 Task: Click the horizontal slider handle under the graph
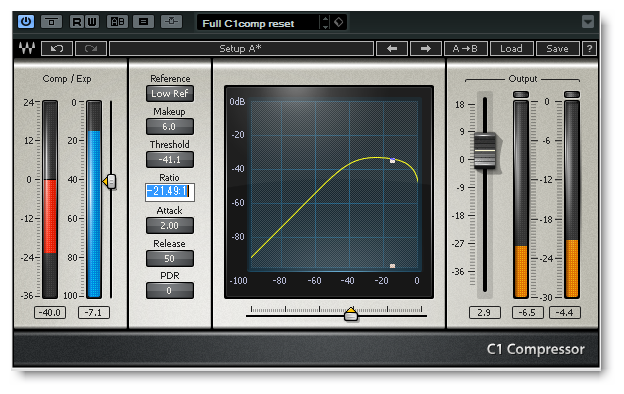point(351,314)
